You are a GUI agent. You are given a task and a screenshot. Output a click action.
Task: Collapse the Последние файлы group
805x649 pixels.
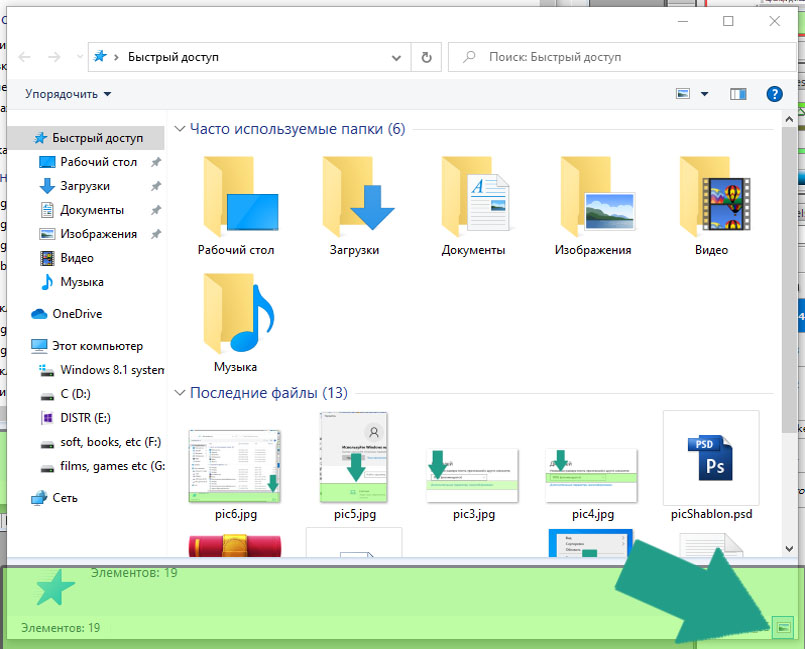[x=180, y=393]
